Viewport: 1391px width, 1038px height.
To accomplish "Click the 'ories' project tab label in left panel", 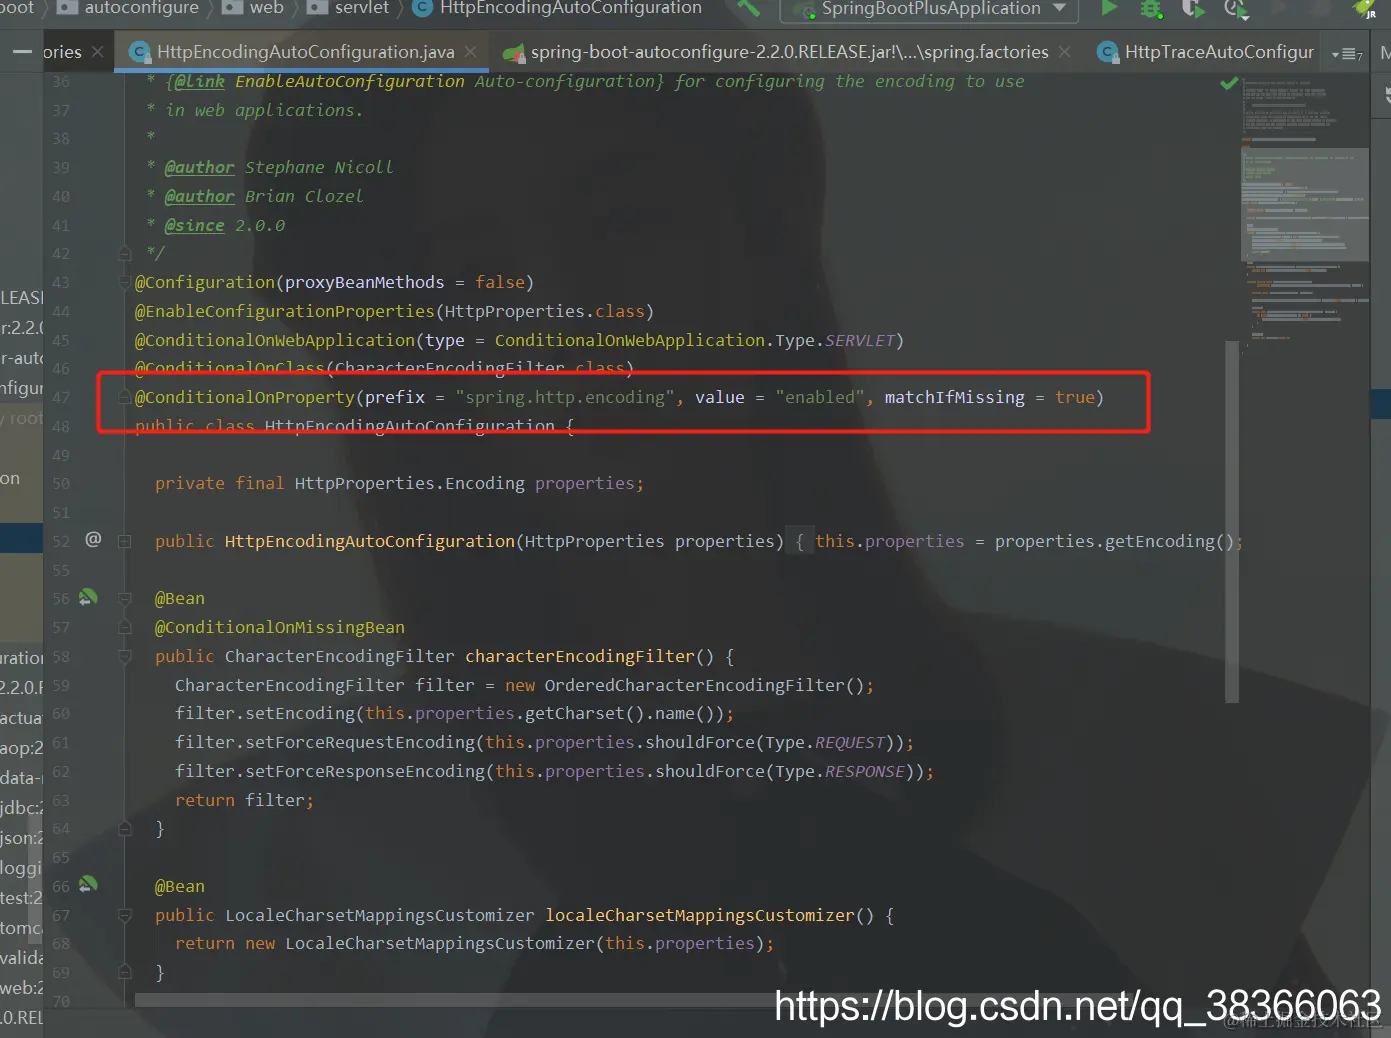I will 62,52.
